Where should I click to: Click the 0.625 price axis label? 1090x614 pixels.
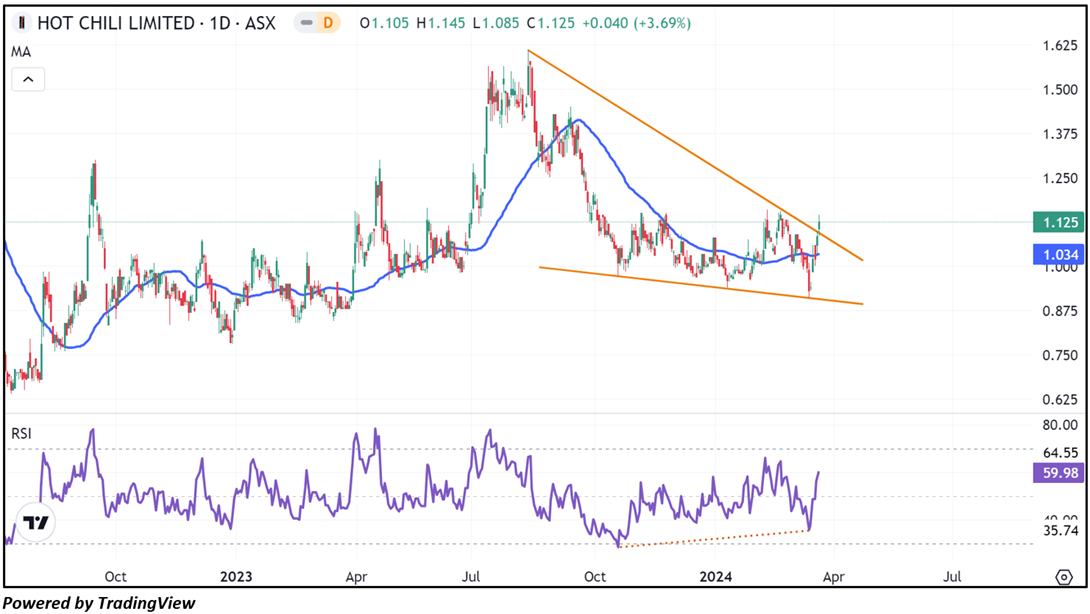click(x=1060, y=400)
